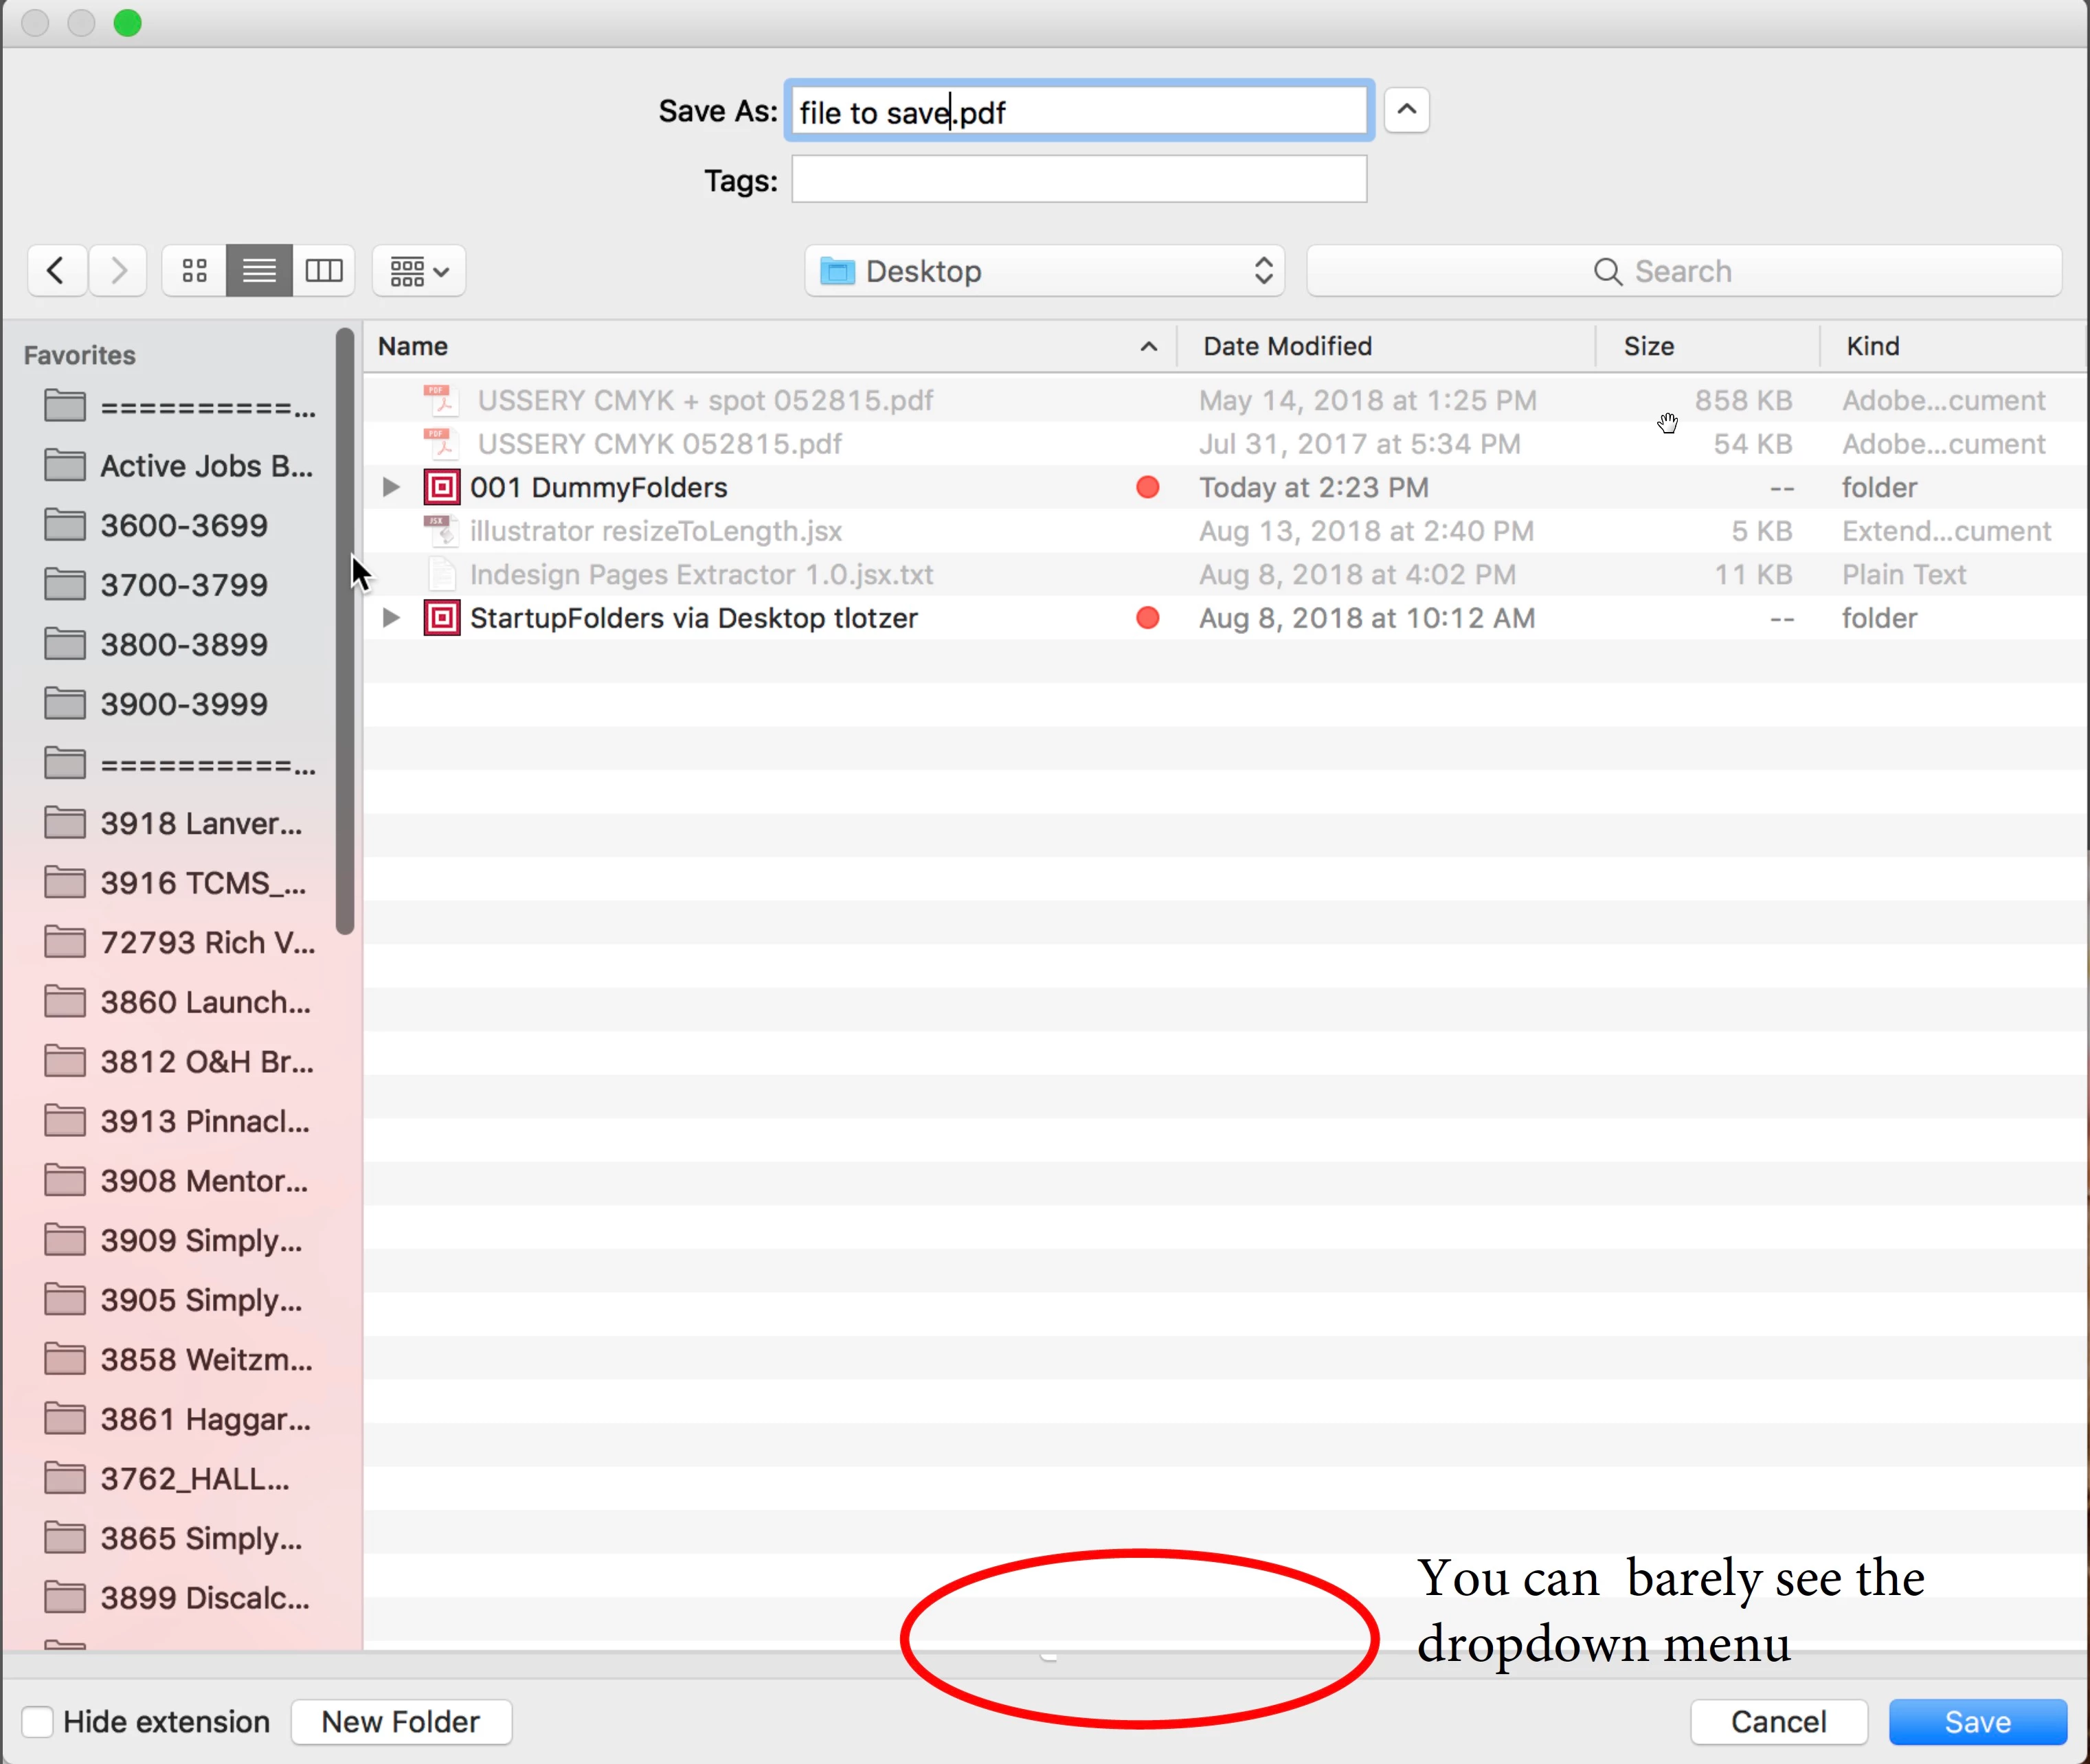2090x1764 pixels.
Task: Open the item arrangement dropdown
Action: (418, 271)
